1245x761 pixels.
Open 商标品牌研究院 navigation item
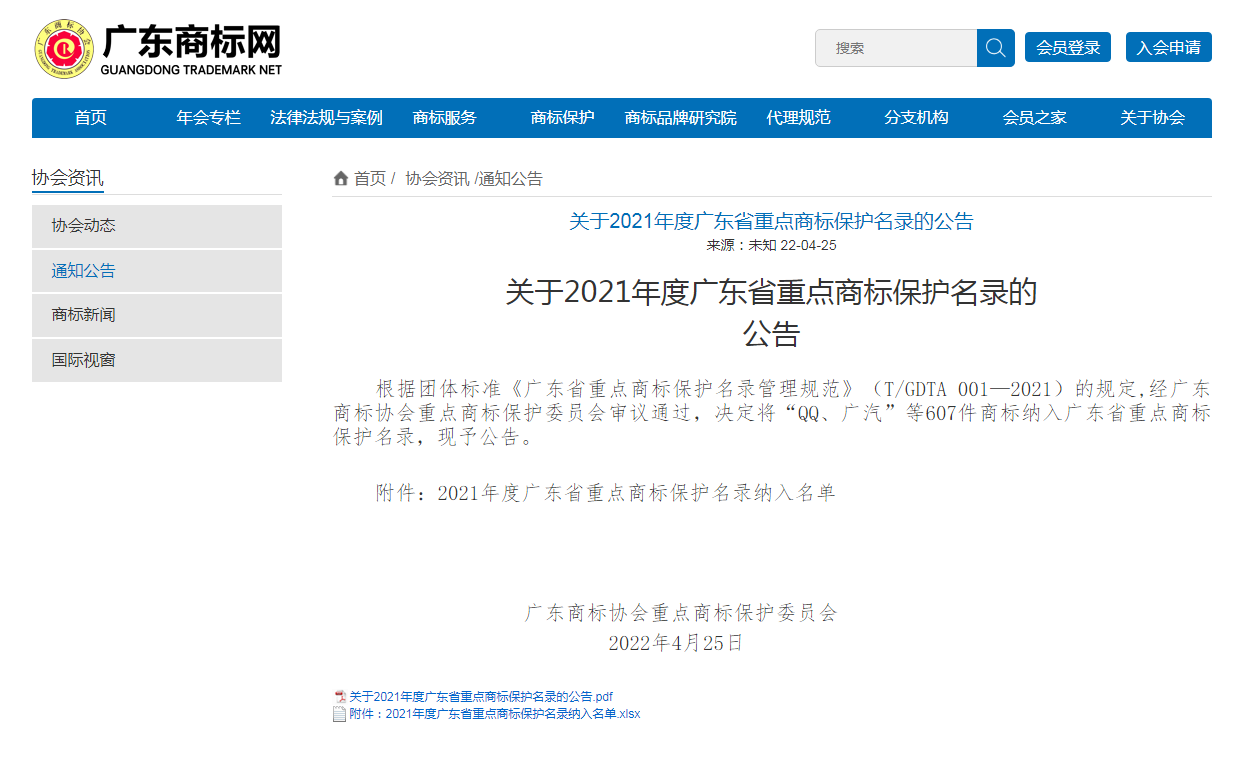tap(680, 118)
